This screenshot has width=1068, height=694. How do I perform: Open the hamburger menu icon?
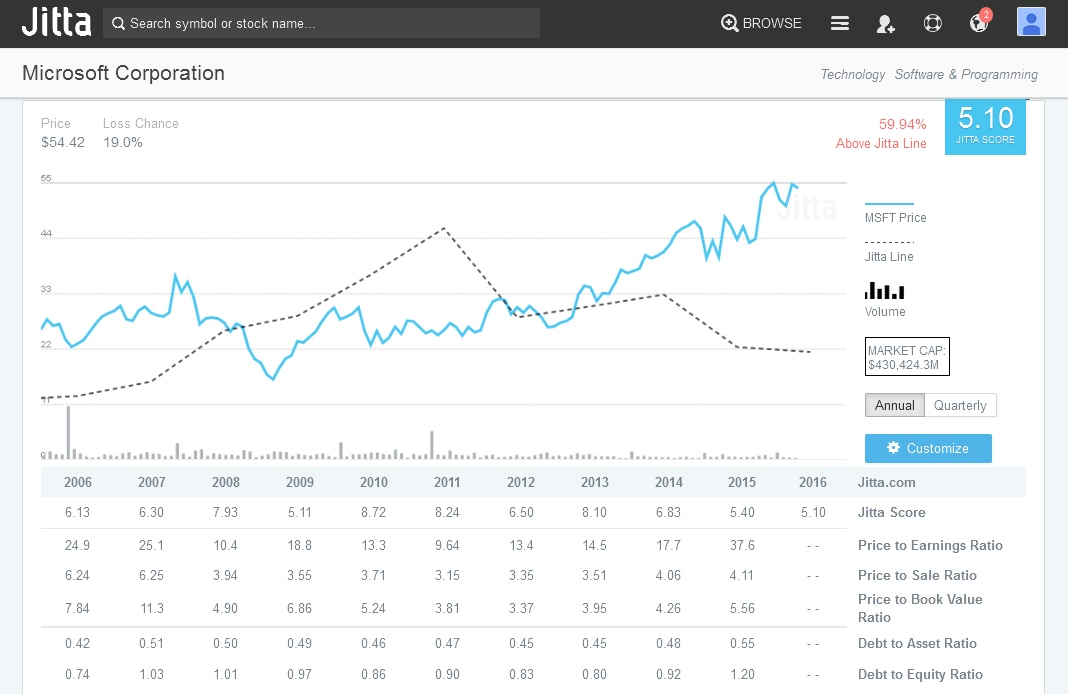pyautogui.click(x=839, y=22)
